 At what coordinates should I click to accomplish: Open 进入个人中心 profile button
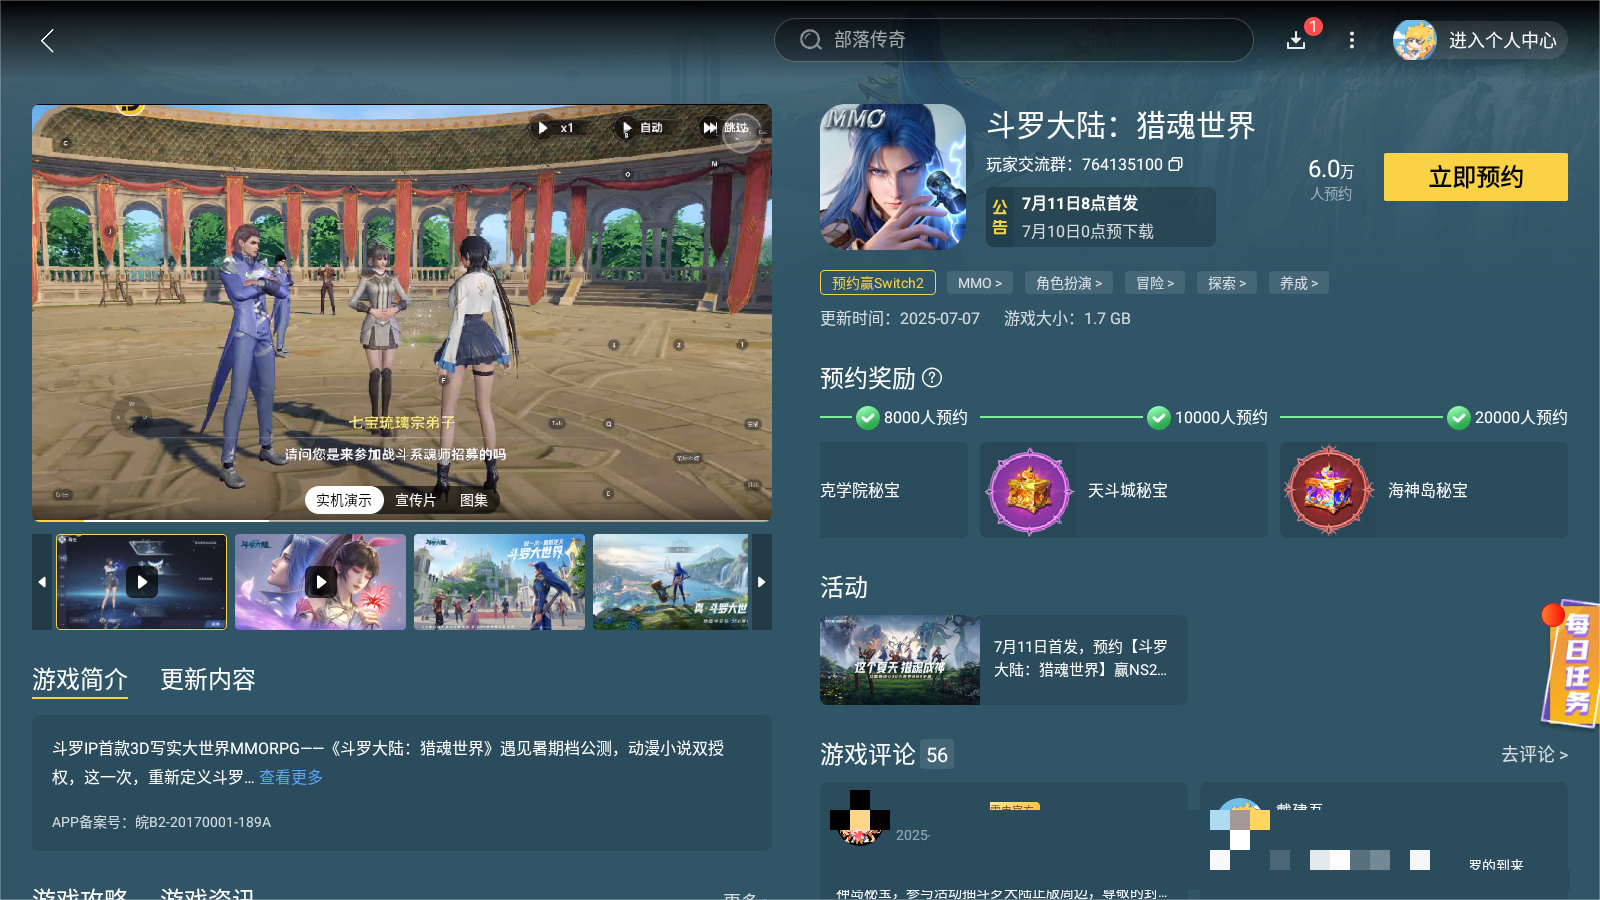point(1480,40)
